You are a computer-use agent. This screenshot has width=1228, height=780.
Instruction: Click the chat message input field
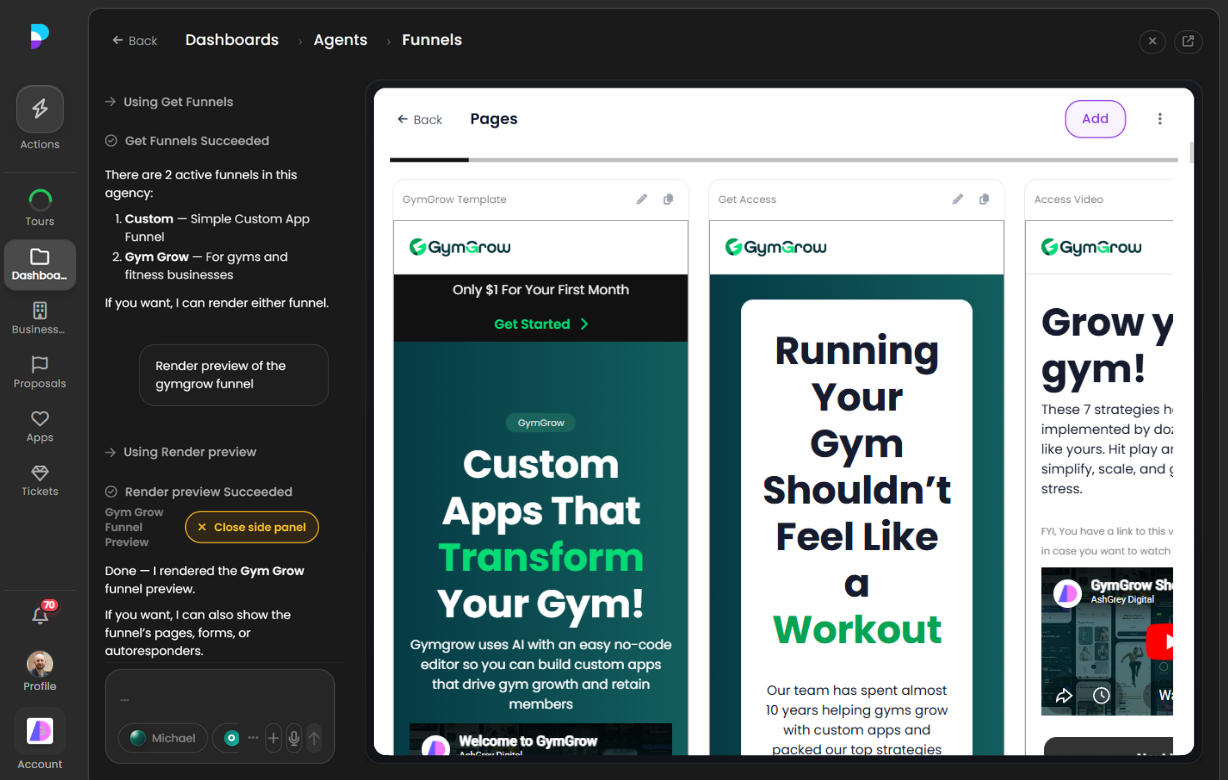point(220,697)
